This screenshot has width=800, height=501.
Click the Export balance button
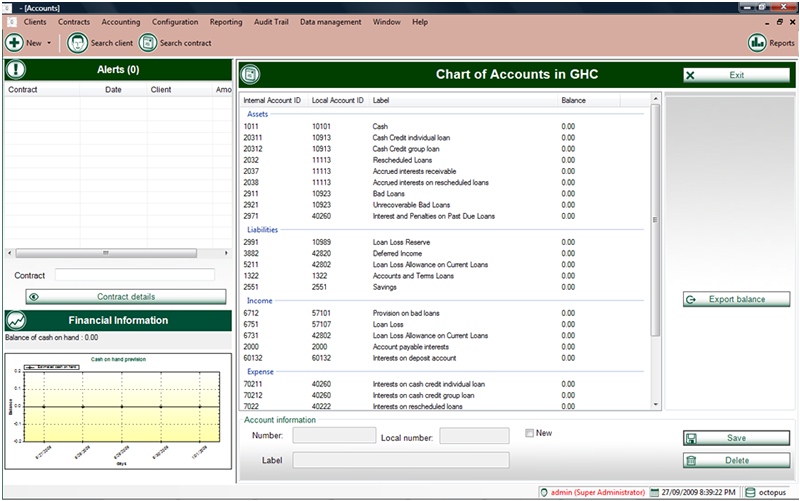pos(736,299)
